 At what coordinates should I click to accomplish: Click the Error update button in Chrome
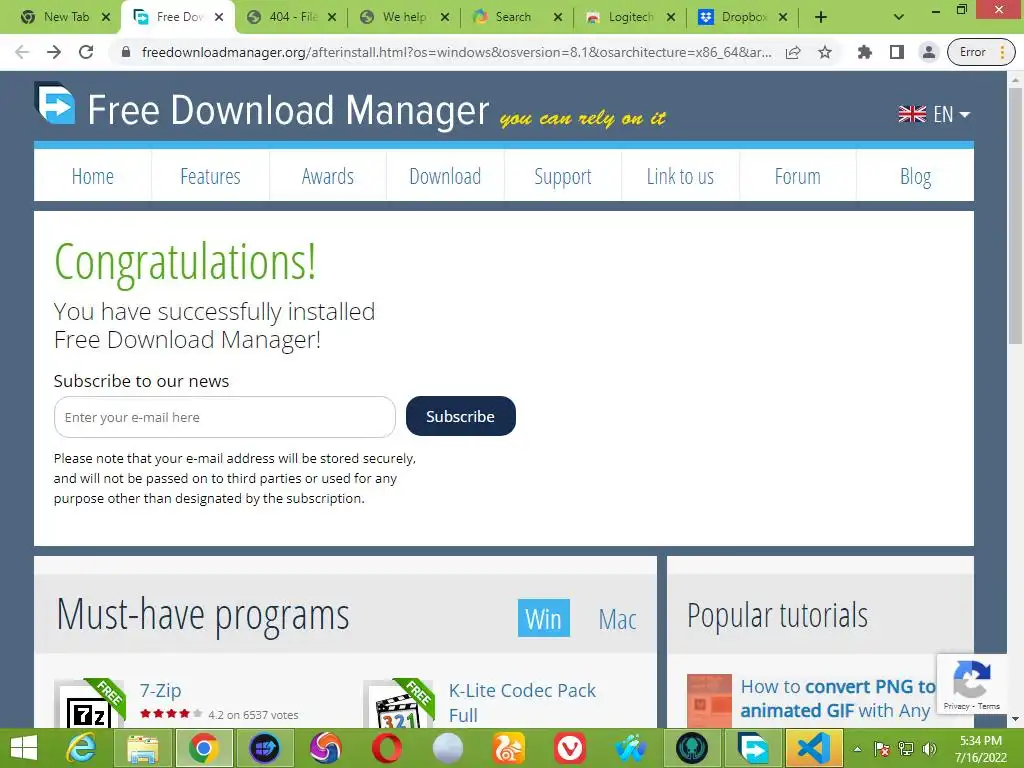[981, 52]
